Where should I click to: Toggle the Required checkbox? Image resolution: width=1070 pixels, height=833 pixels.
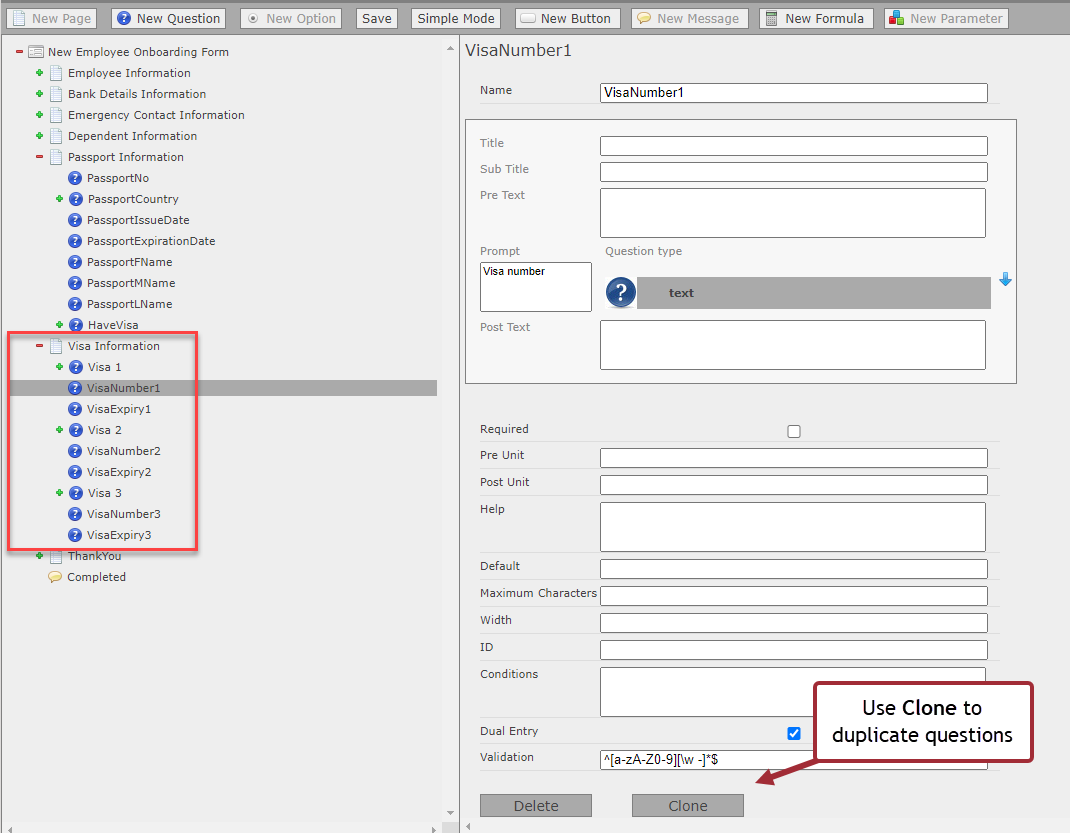[794, 432]
